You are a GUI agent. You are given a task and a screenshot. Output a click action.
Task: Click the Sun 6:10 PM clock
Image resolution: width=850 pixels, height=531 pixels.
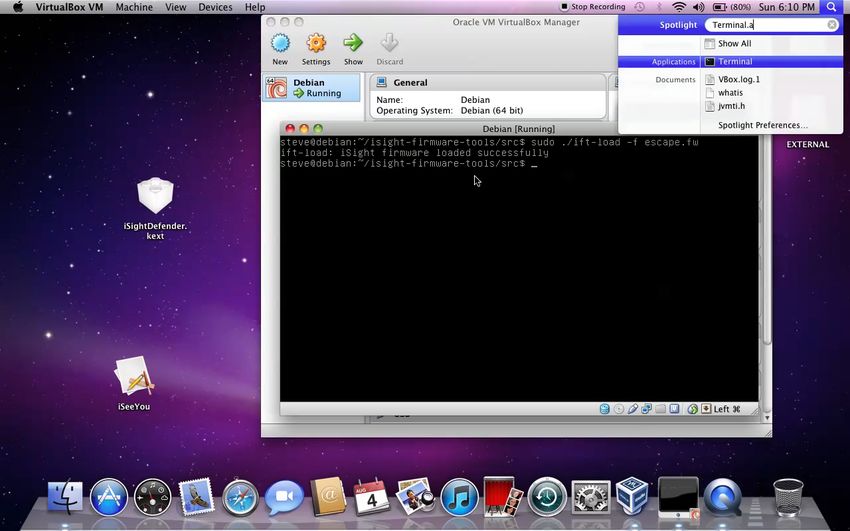pos(787,7)
